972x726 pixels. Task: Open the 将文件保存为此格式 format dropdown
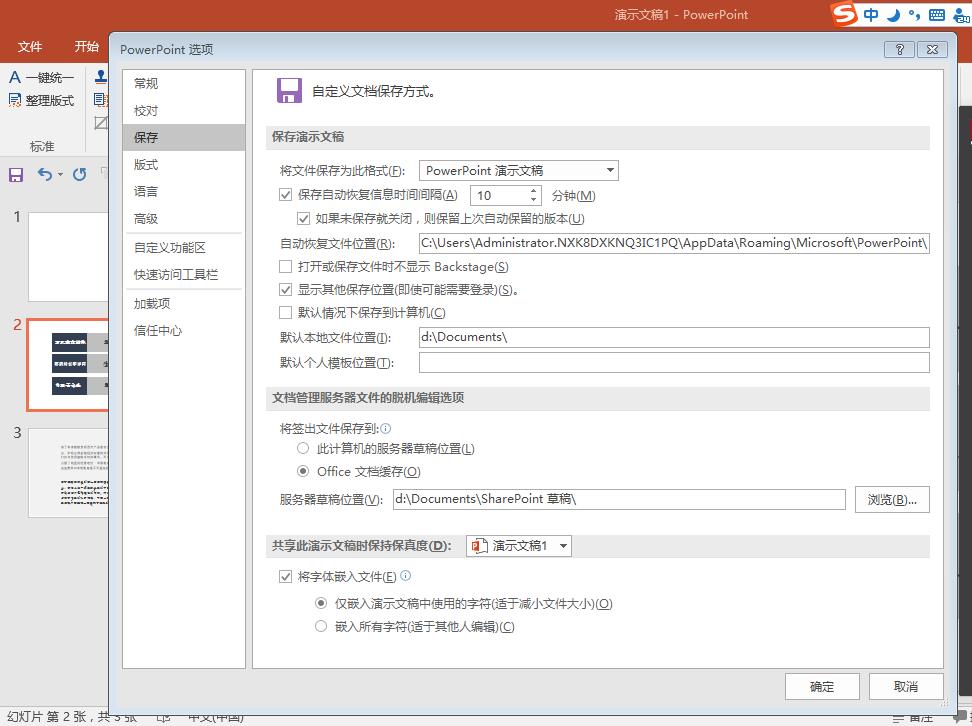518,171
